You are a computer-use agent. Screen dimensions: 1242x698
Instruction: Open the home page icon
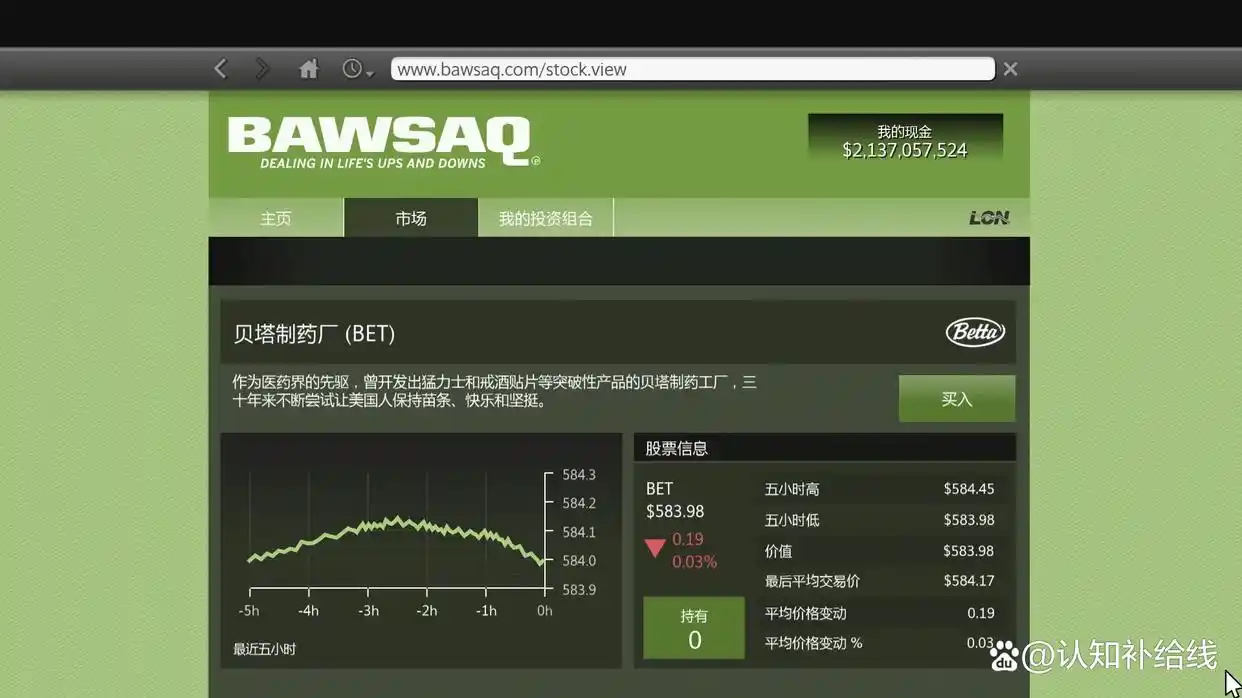click(308, 68)
